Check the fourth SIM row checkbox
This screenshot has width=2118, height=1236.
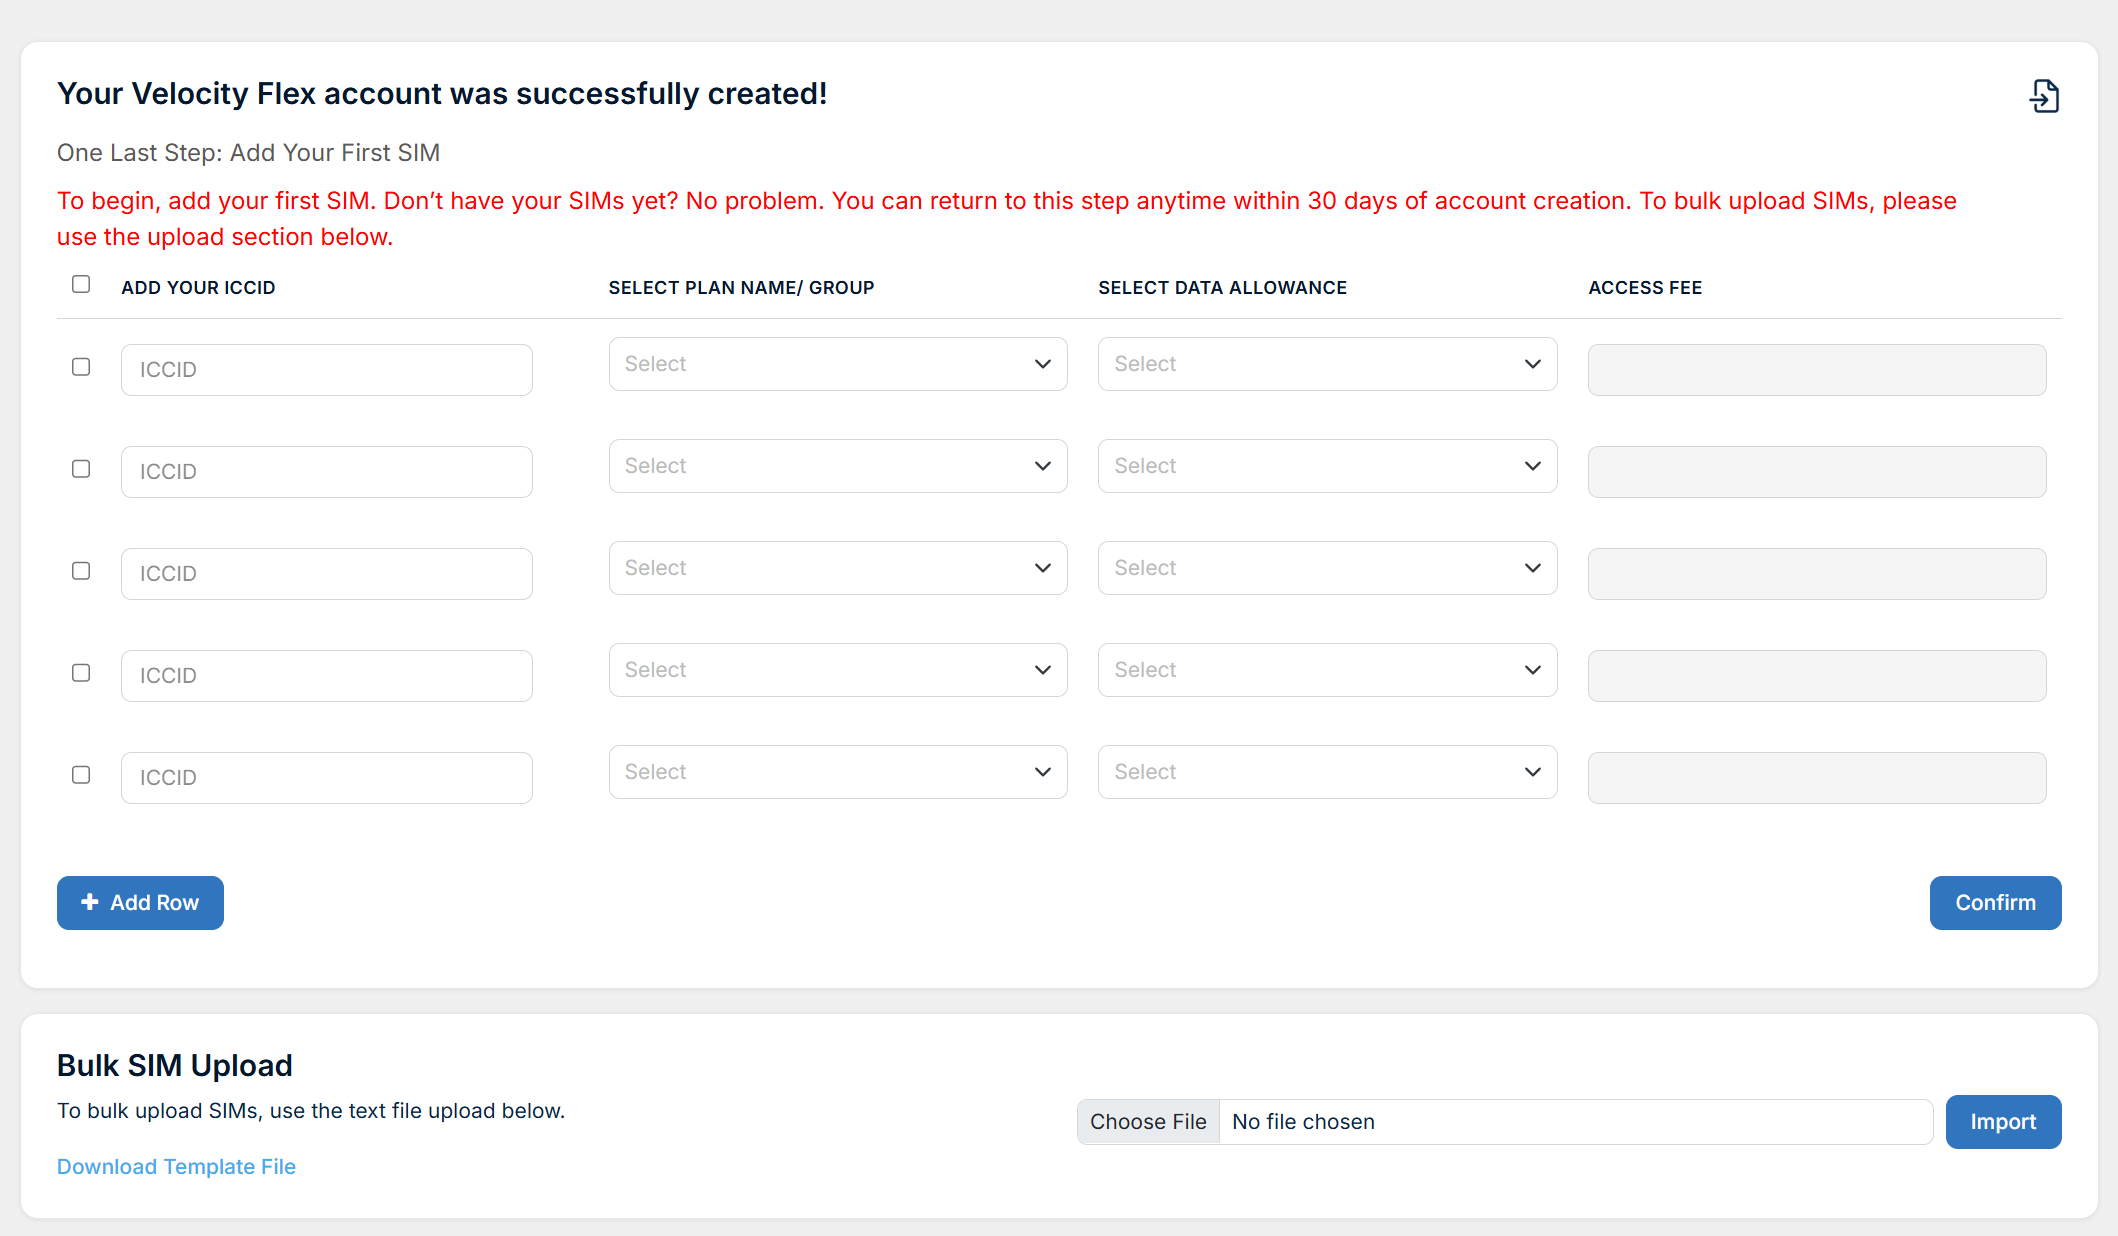(81, 673)
